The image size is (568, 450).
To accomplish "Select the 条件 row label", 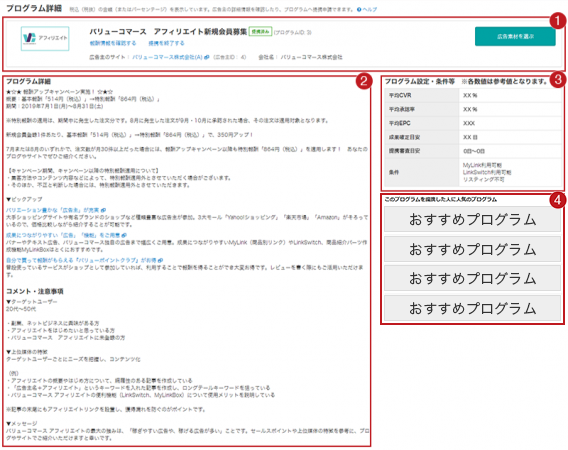I will [394, 172].
